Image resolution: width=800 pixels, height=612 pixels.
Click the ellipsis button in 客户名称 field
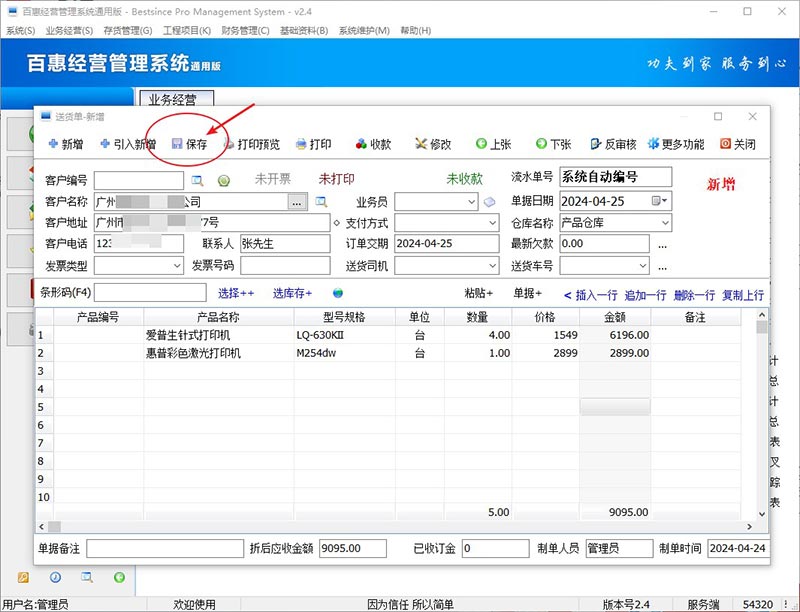tap(297, 202)
